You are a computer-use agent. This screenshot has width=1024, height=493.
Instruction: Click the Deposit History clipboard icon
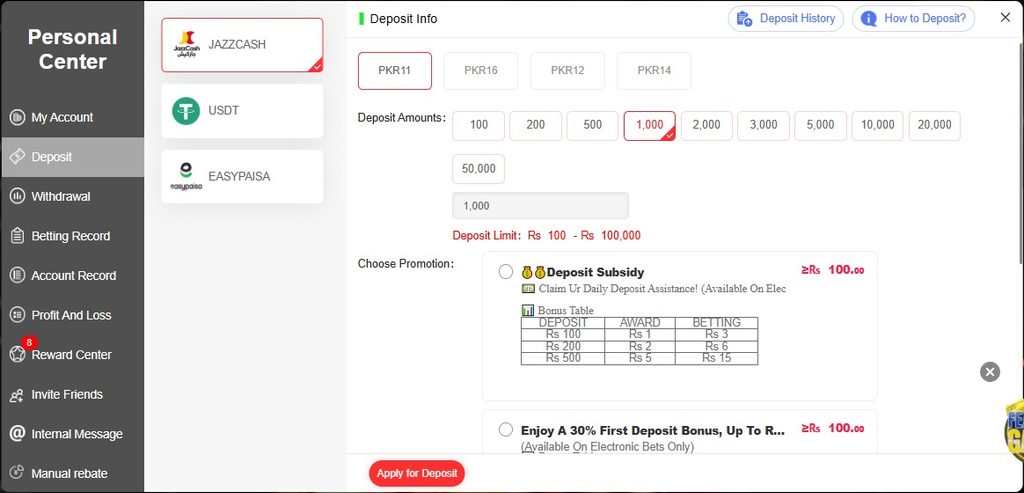[744, 18]
